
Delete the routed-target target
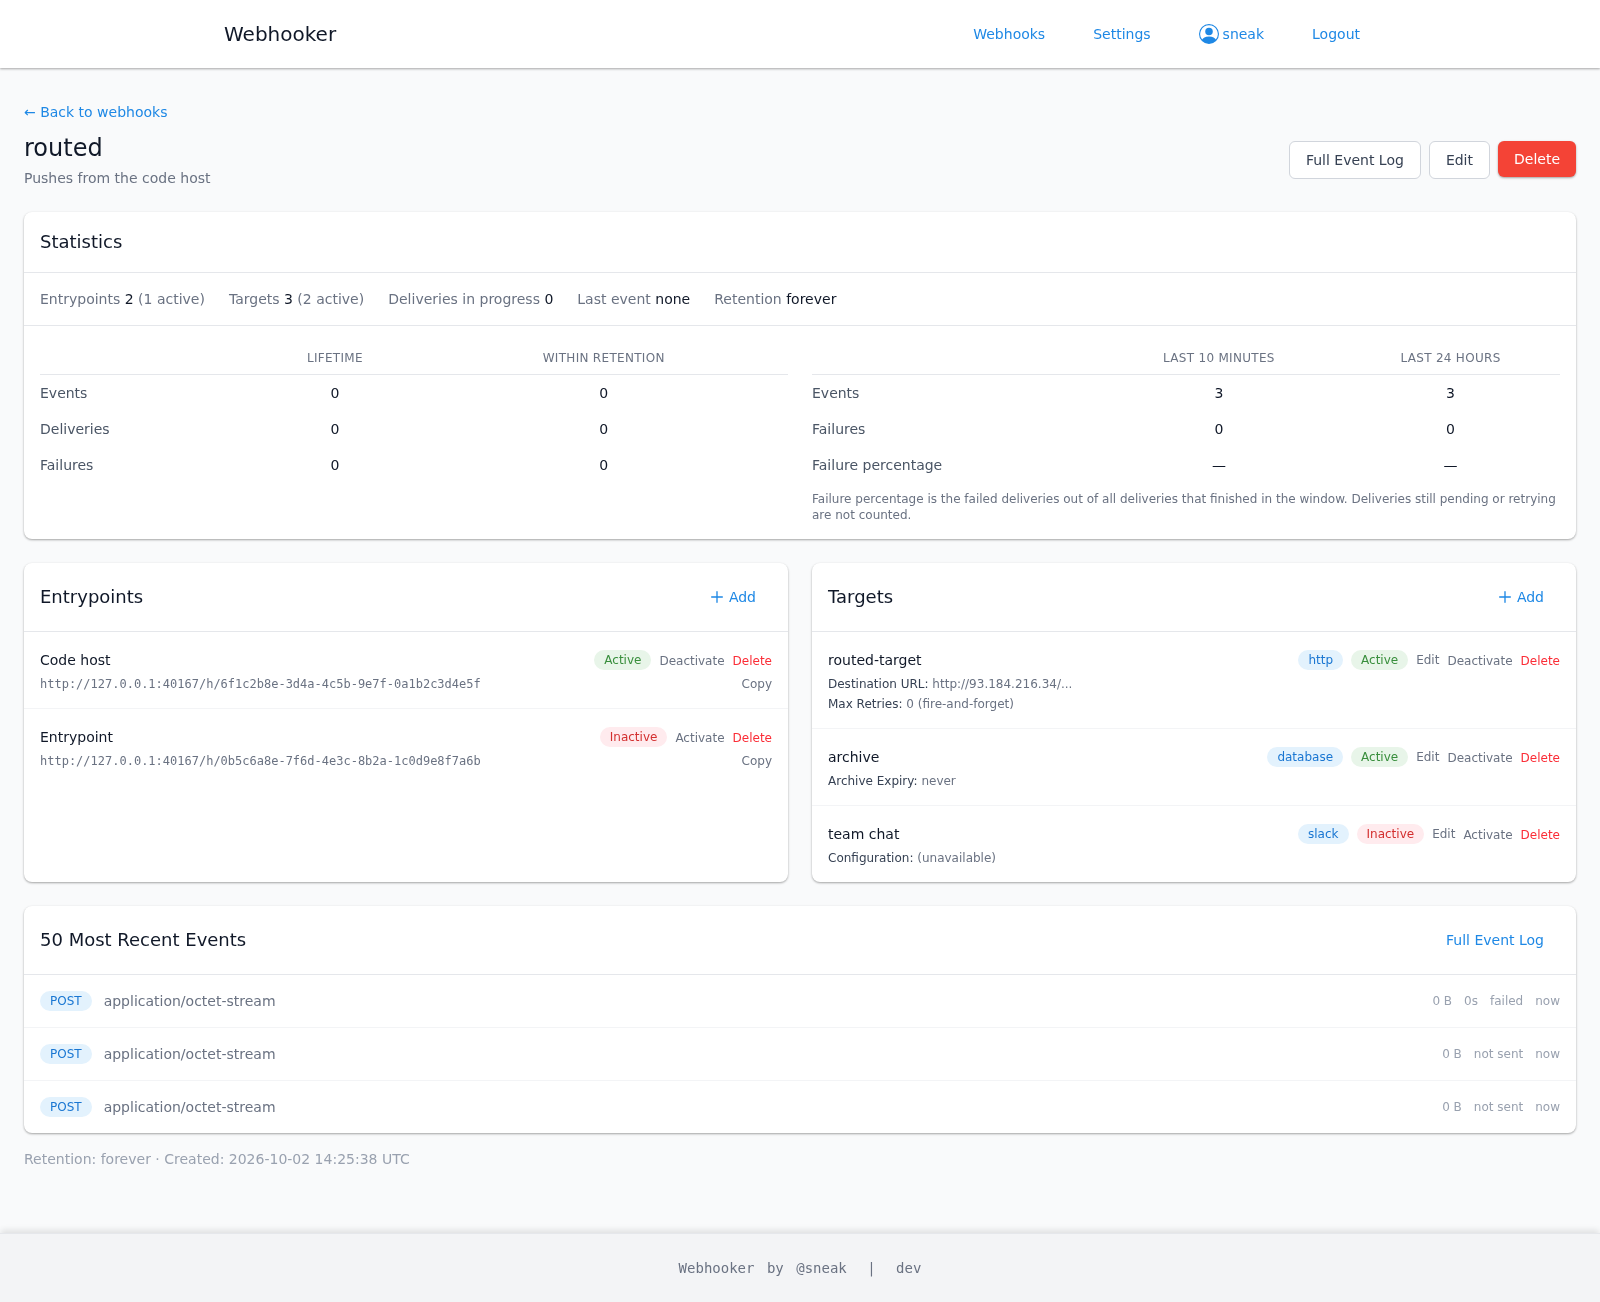[1540, 661]
